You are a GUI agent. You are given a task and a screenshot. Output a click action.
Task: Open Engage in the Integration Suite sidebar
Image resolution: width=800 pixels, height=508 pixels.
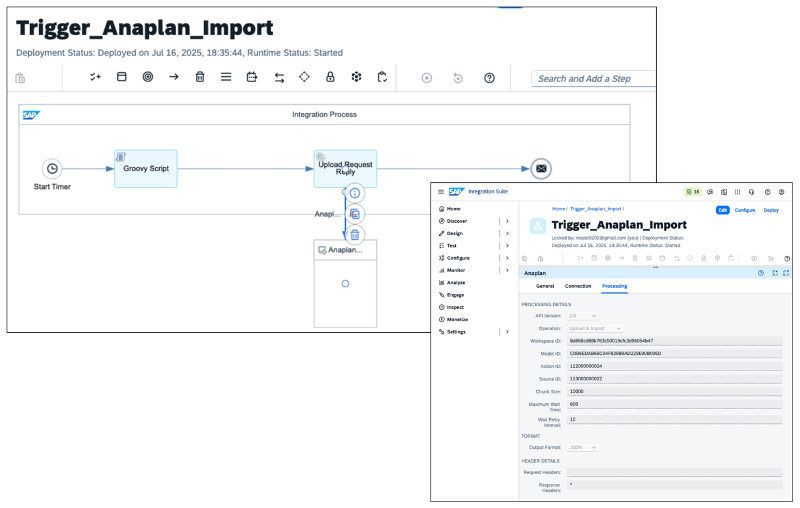(455, 295)
